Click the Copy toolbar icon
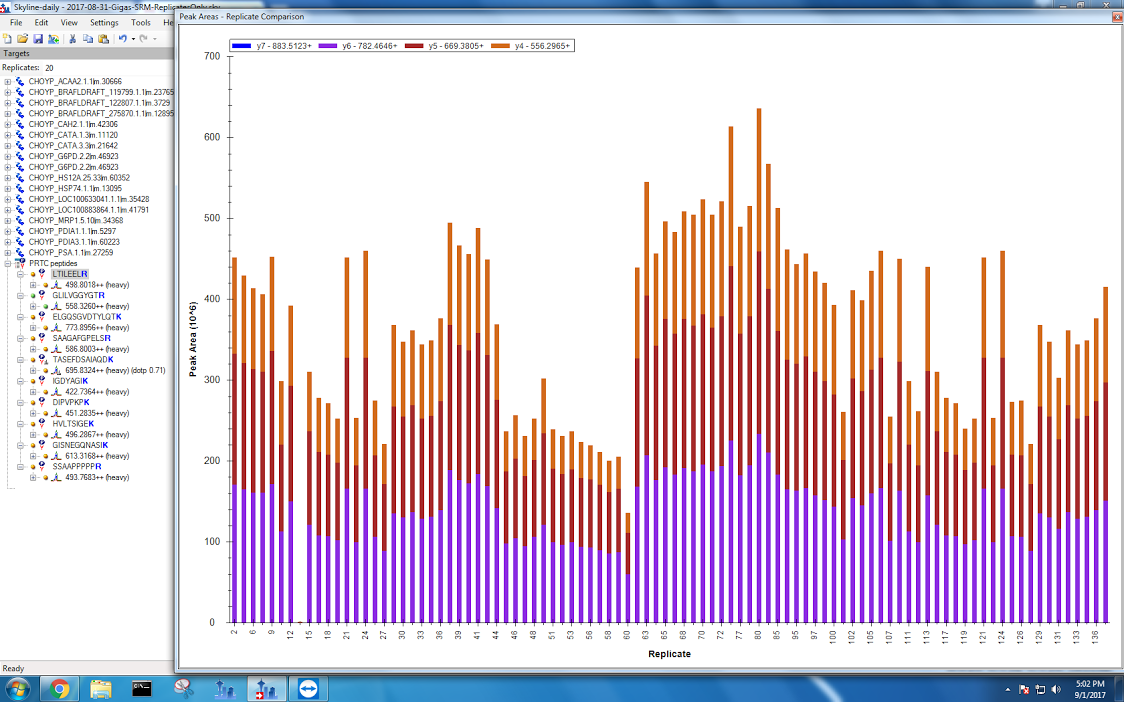The height and width of the screenshot is (702, 1124). 88,38
